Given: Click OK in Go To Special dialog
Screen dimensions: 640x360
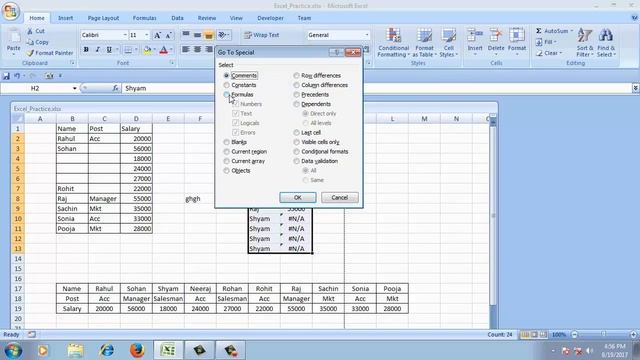Looking at the screenshot, I should point(298,198).
